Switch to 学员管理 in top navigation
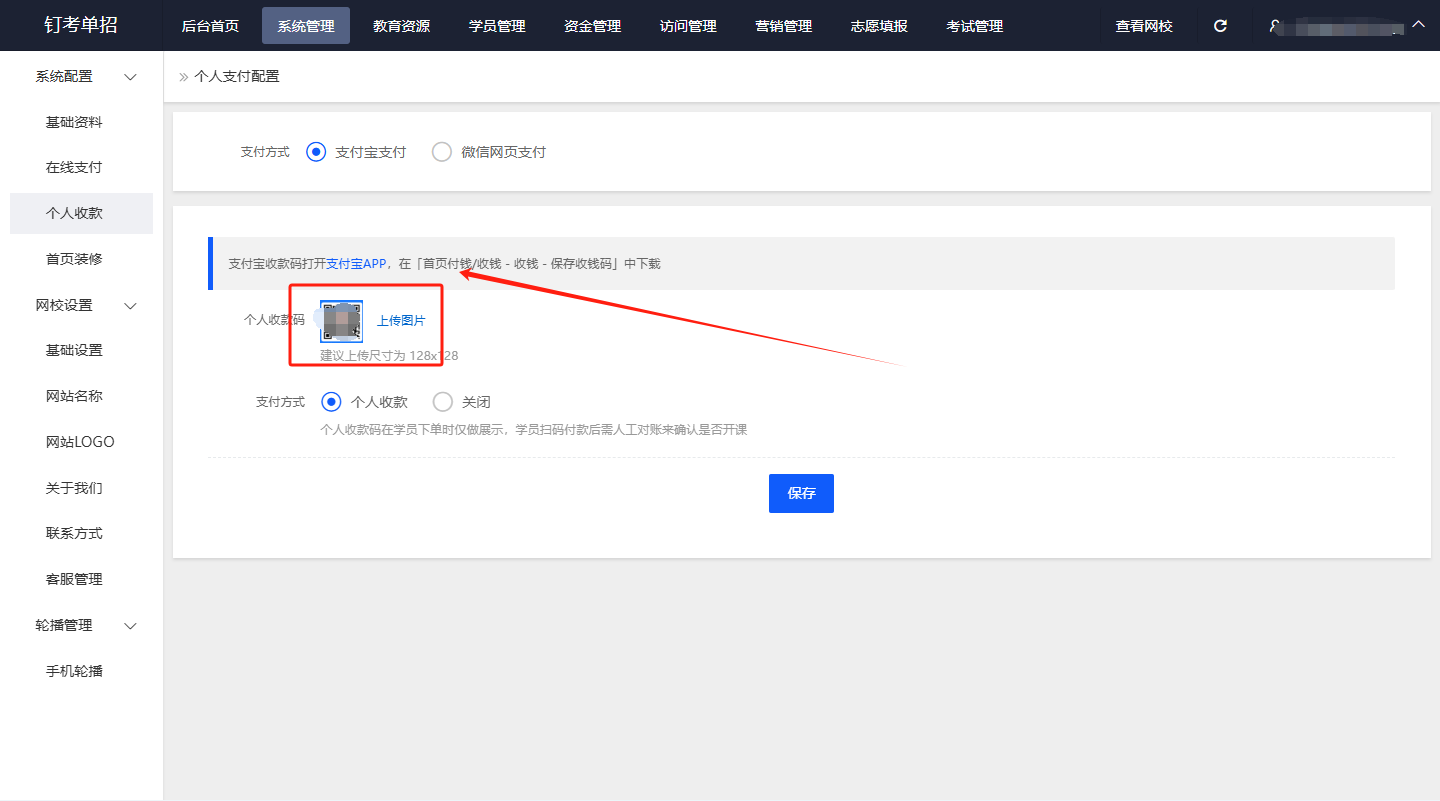The image size is (1440, 801). tap(497, 26)
